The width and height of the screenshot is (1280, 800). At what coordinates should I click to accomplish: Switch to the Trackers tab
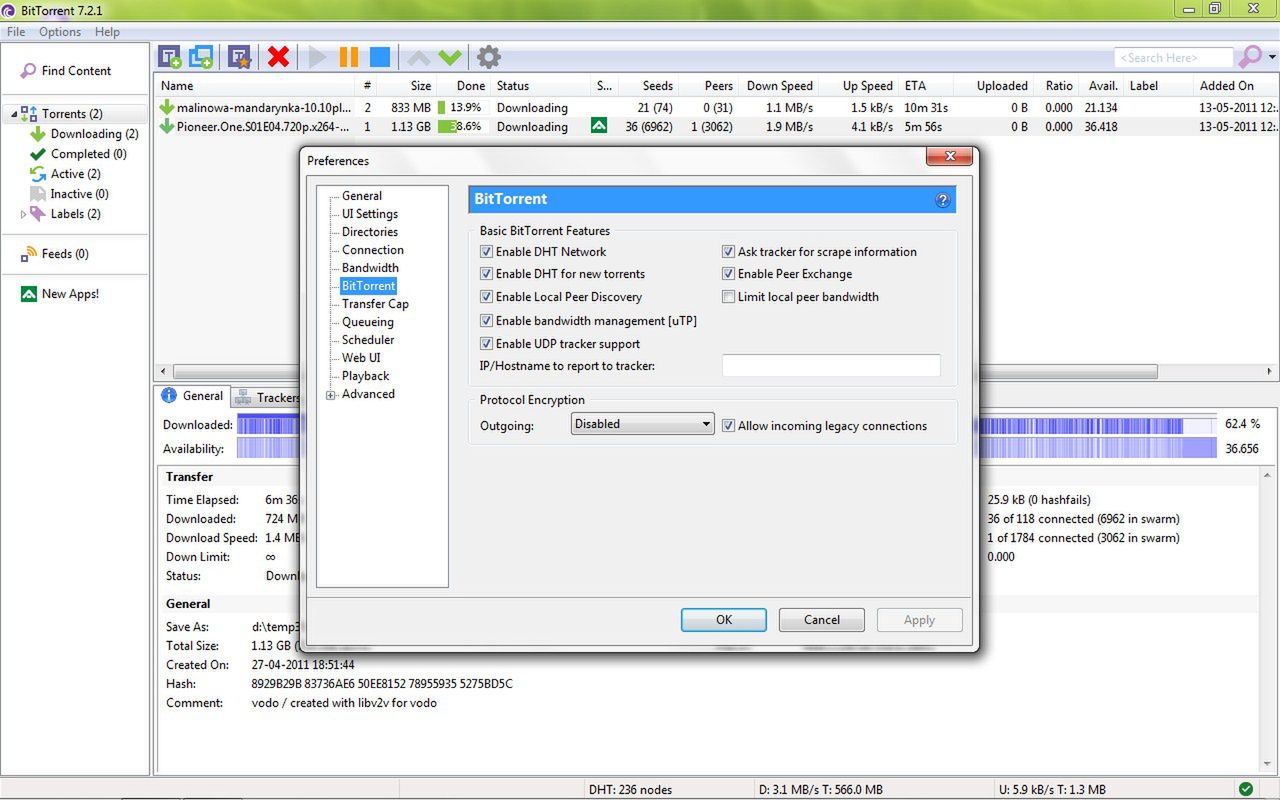[268, 398]
